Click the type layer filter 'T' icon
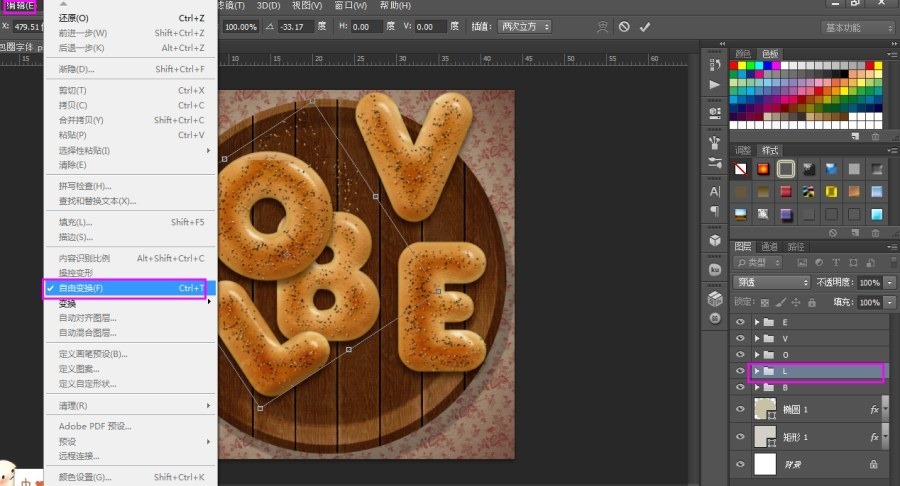 pyautogui.click(x=836, y=263)
